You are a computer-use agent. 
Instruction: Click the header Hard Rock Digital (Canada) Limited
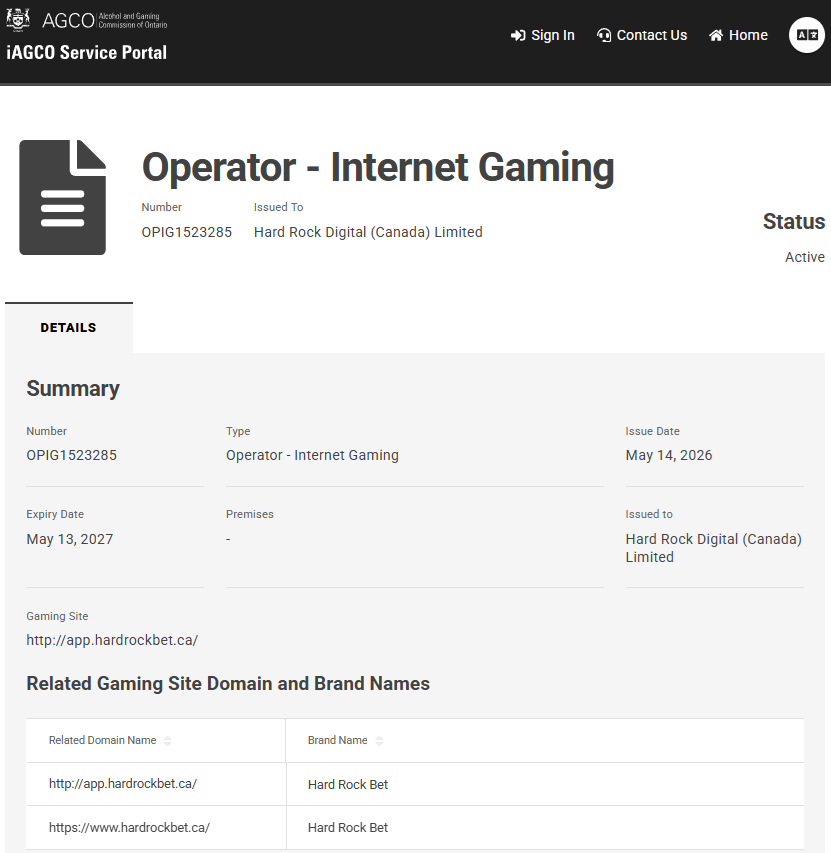click(x=368, y=232)
